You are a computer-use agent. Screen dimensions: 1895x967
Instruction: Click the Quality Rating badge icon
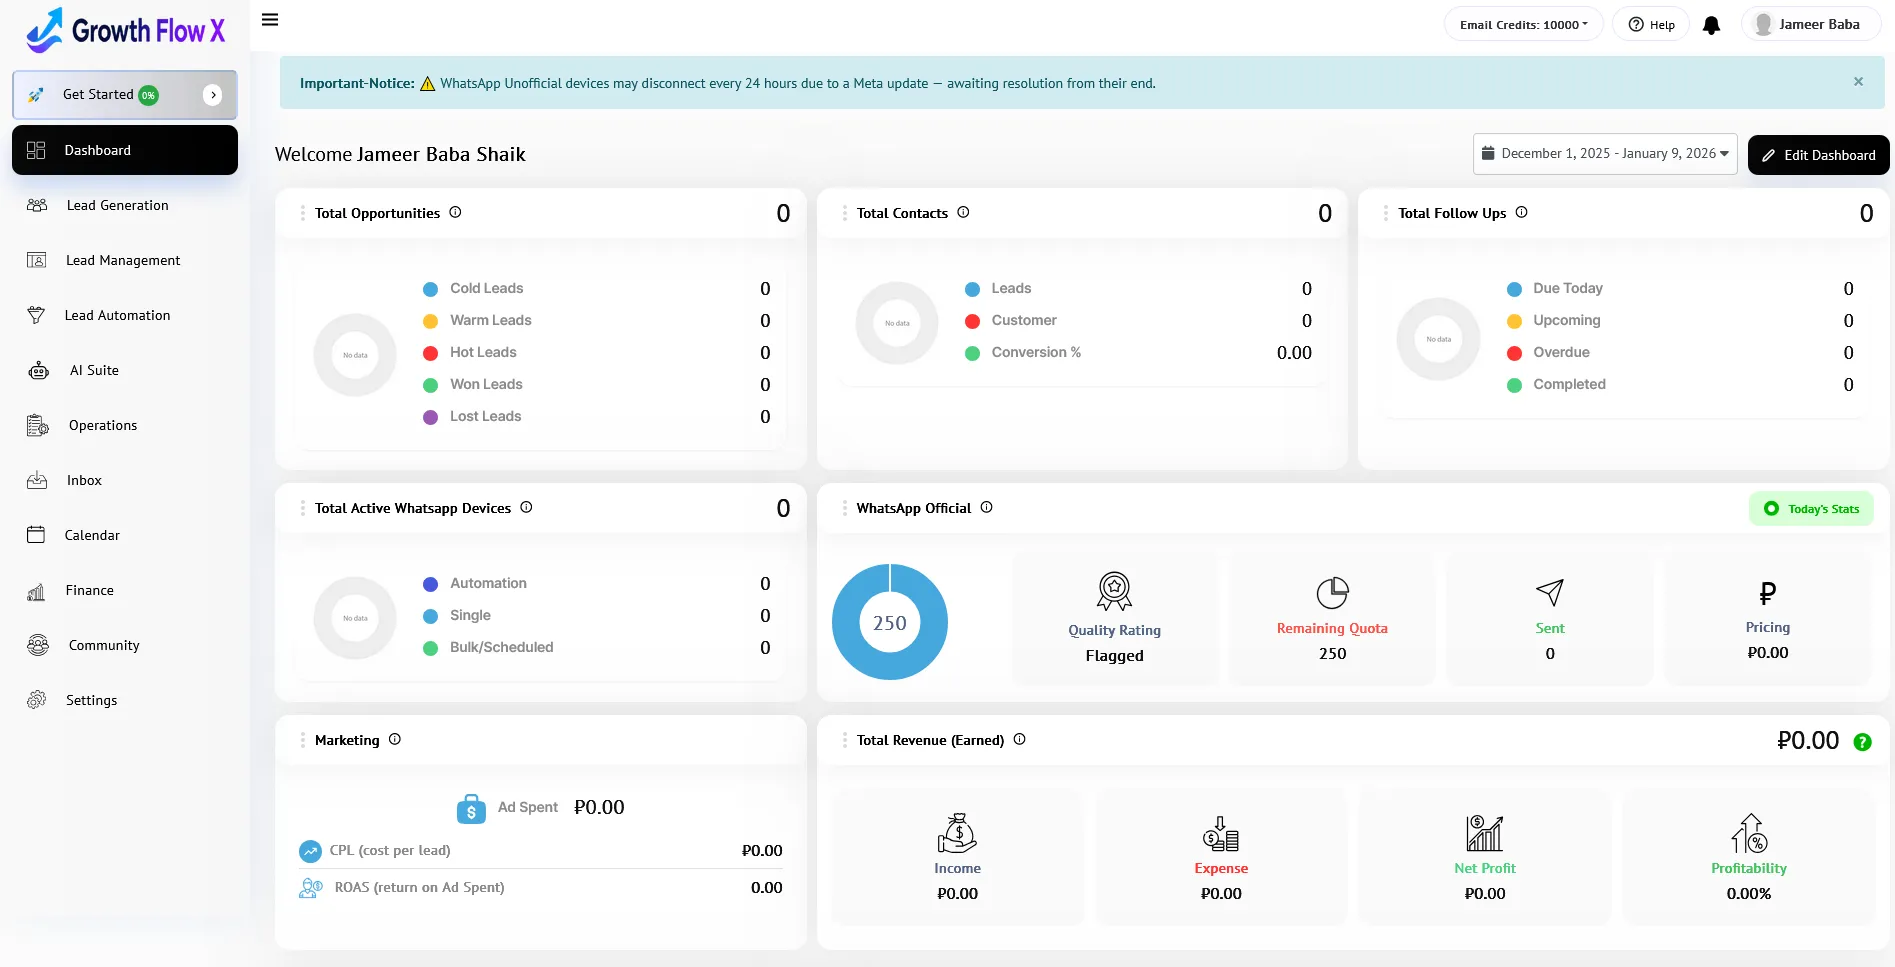[1114, 591]
